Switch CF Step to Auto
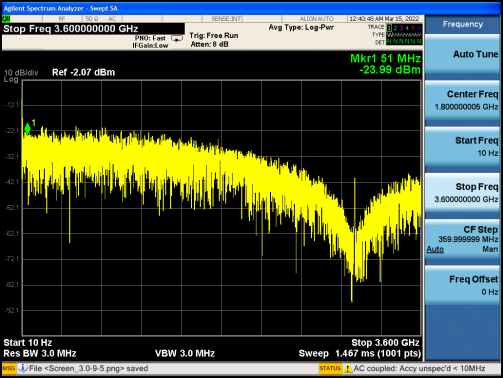The height and width of the screenshot is (378, 503). click(x=435, y=249)
